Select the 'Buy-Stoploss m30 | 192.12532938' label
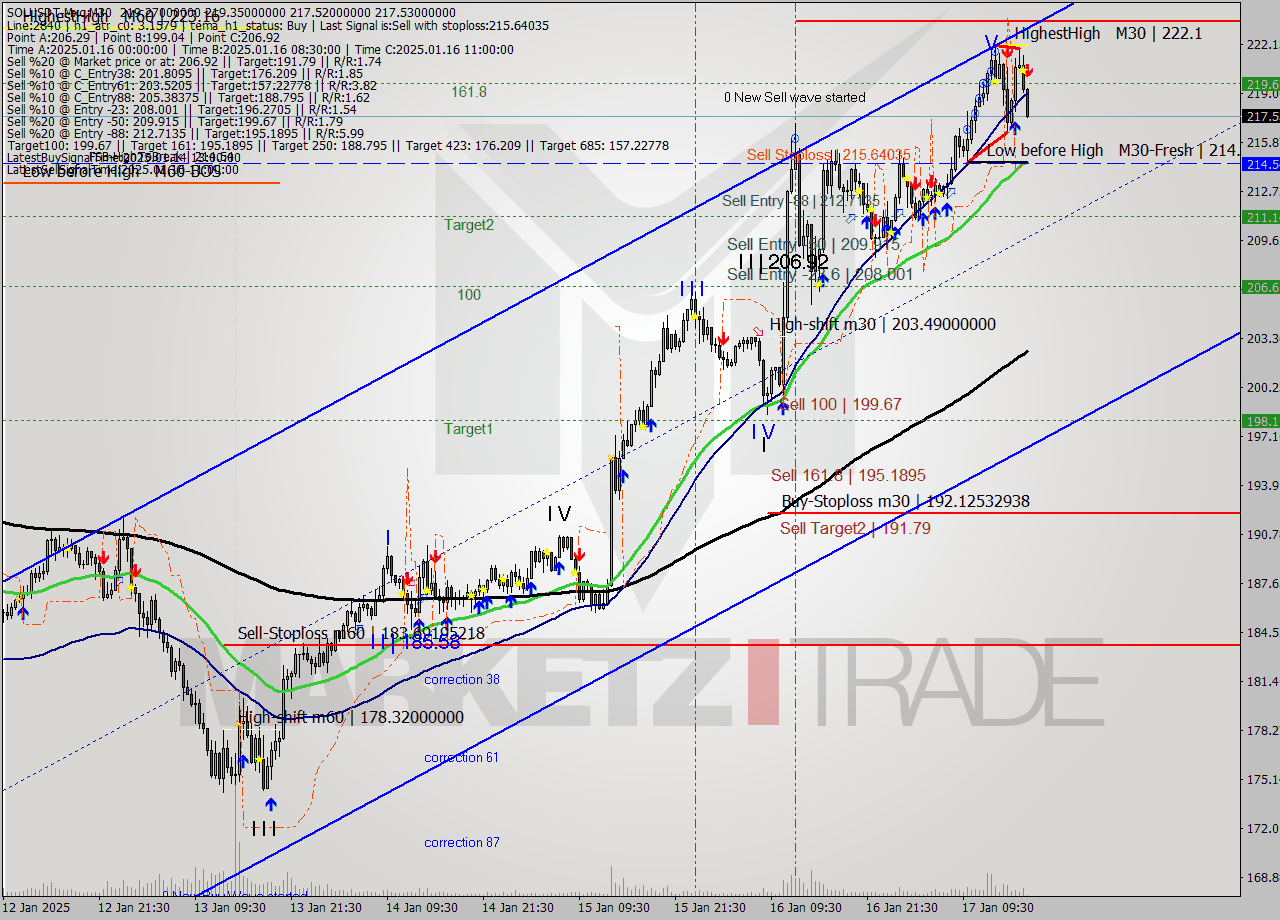Screen dimensions: 1280x920 point(905,501)
